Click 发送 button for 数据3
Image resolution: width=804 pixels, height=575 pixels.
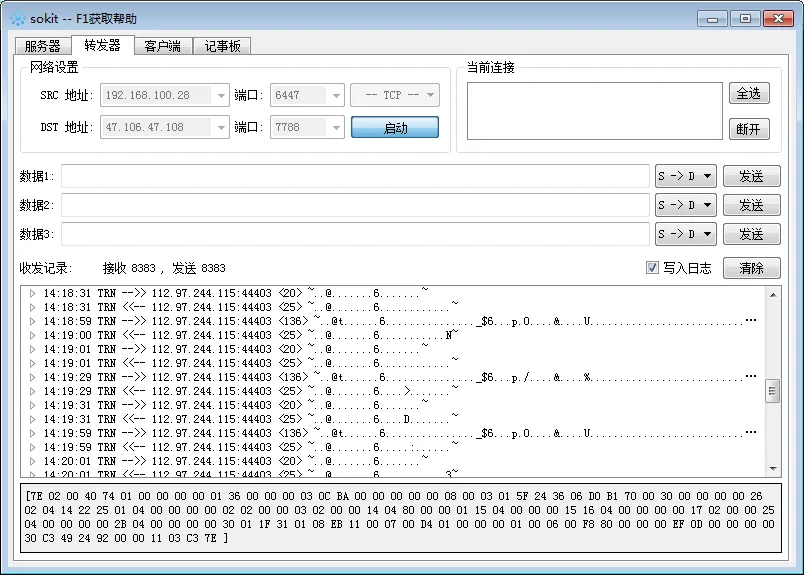pos(752,234)
